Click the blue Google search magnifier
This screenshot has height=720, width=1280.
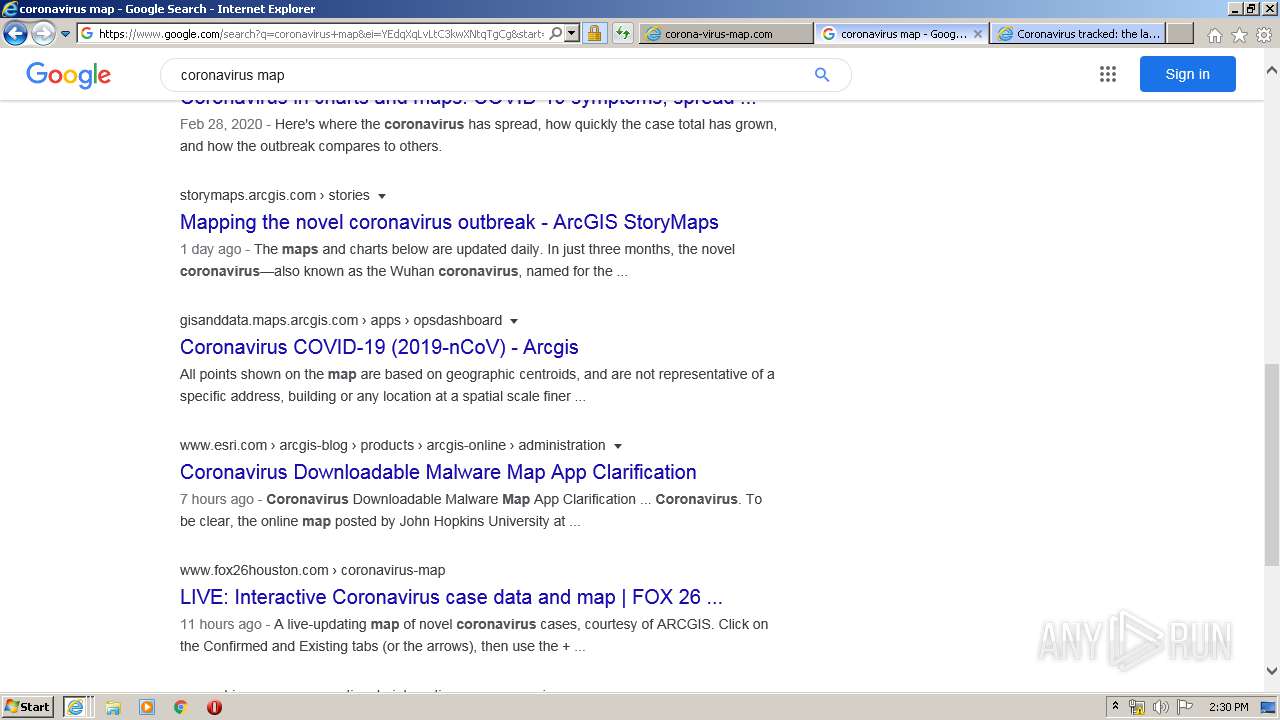click(822, 75)
